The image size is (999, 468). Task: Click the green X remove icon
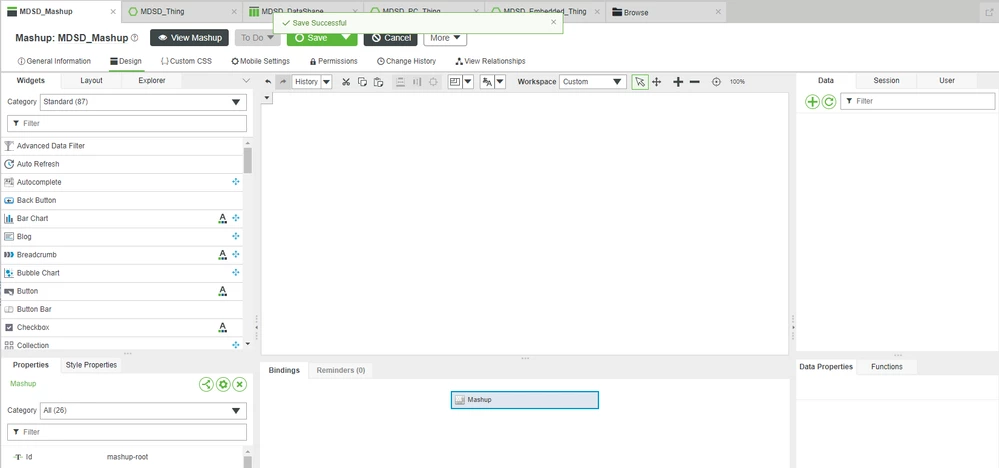240,384
